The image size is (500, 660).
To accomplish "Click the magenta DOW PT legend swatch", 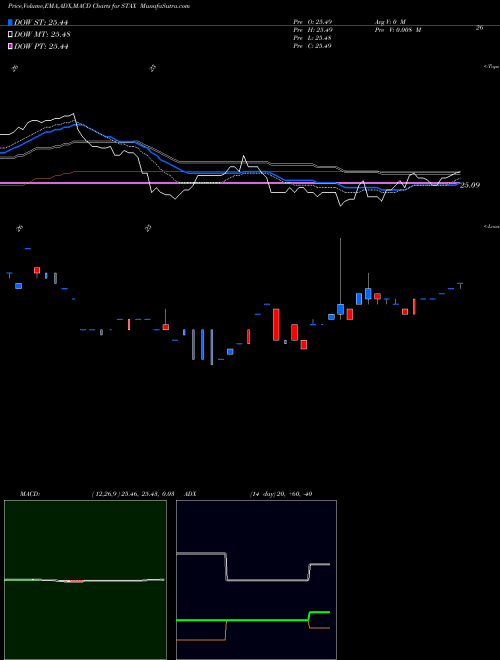I will pos(10,46).
